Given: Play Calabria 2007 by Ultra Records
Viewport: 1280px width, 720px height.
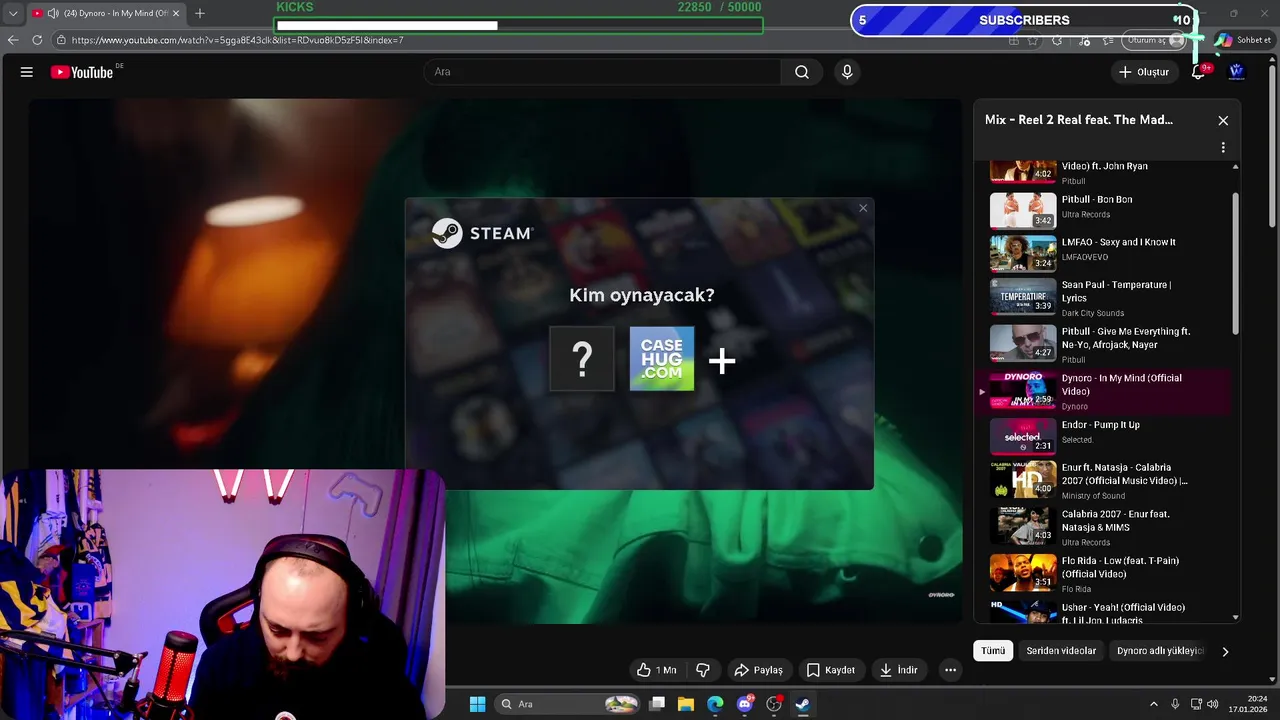Looking at the screenshot, I should point(1108,526).
